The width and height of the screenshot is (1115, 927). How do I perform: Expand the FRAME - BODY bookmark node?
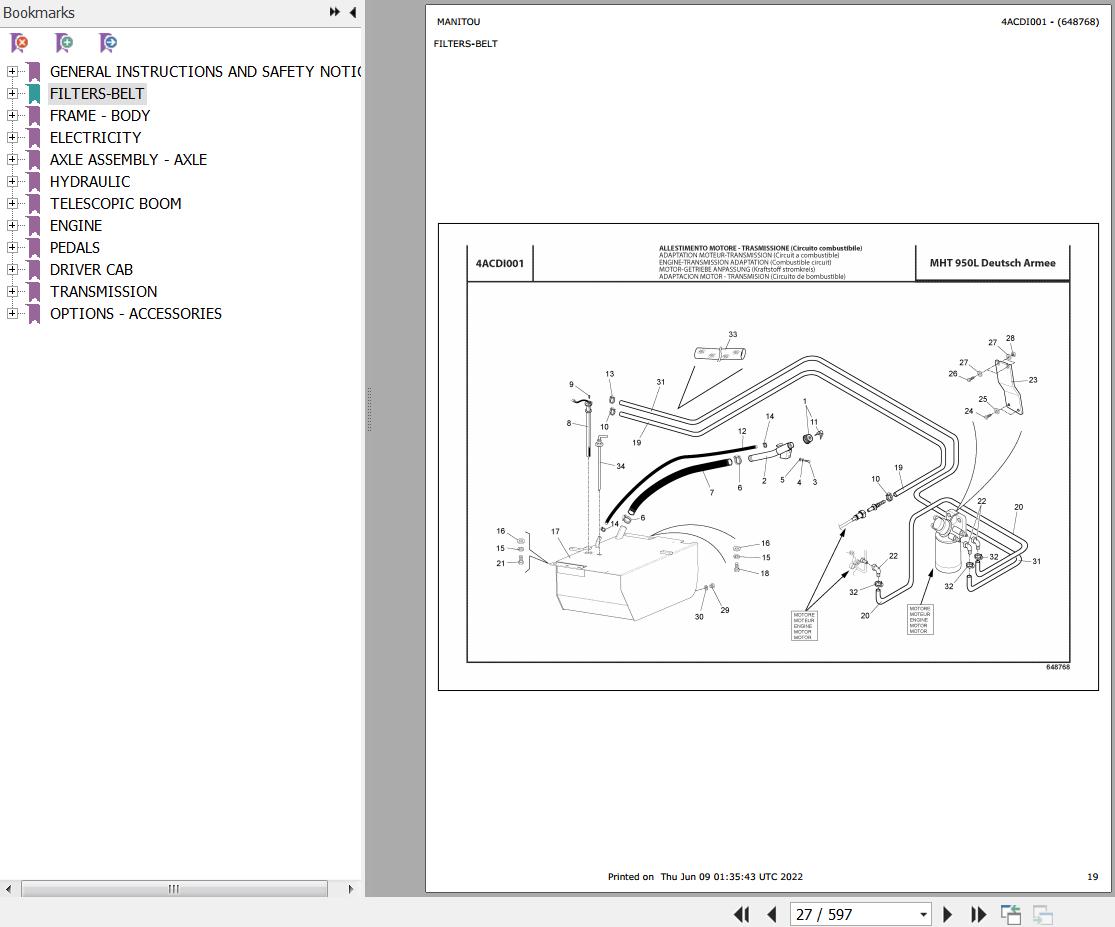(12, 116)
